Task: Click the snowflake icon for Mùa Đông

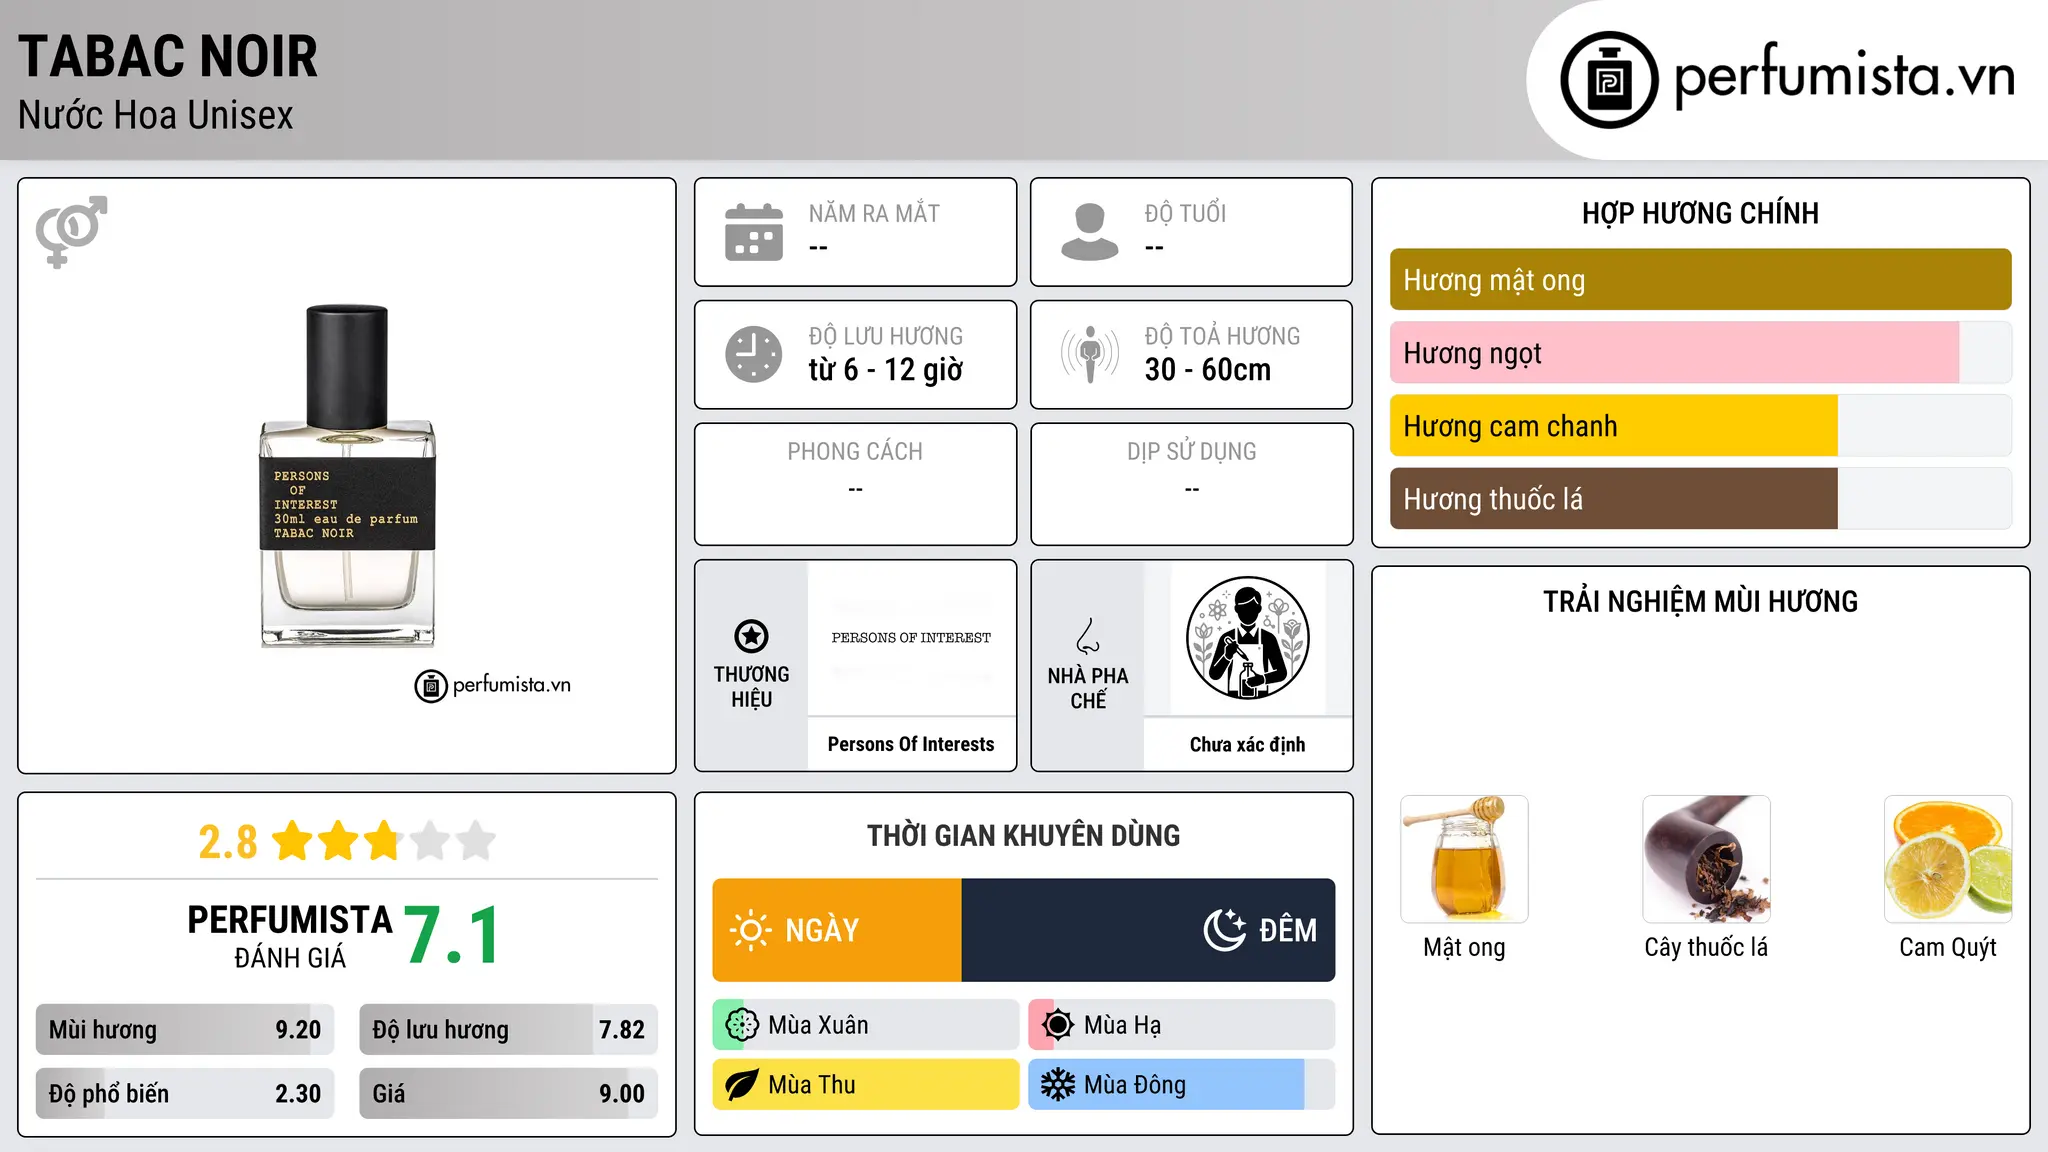Action: click(1058, 1085)
